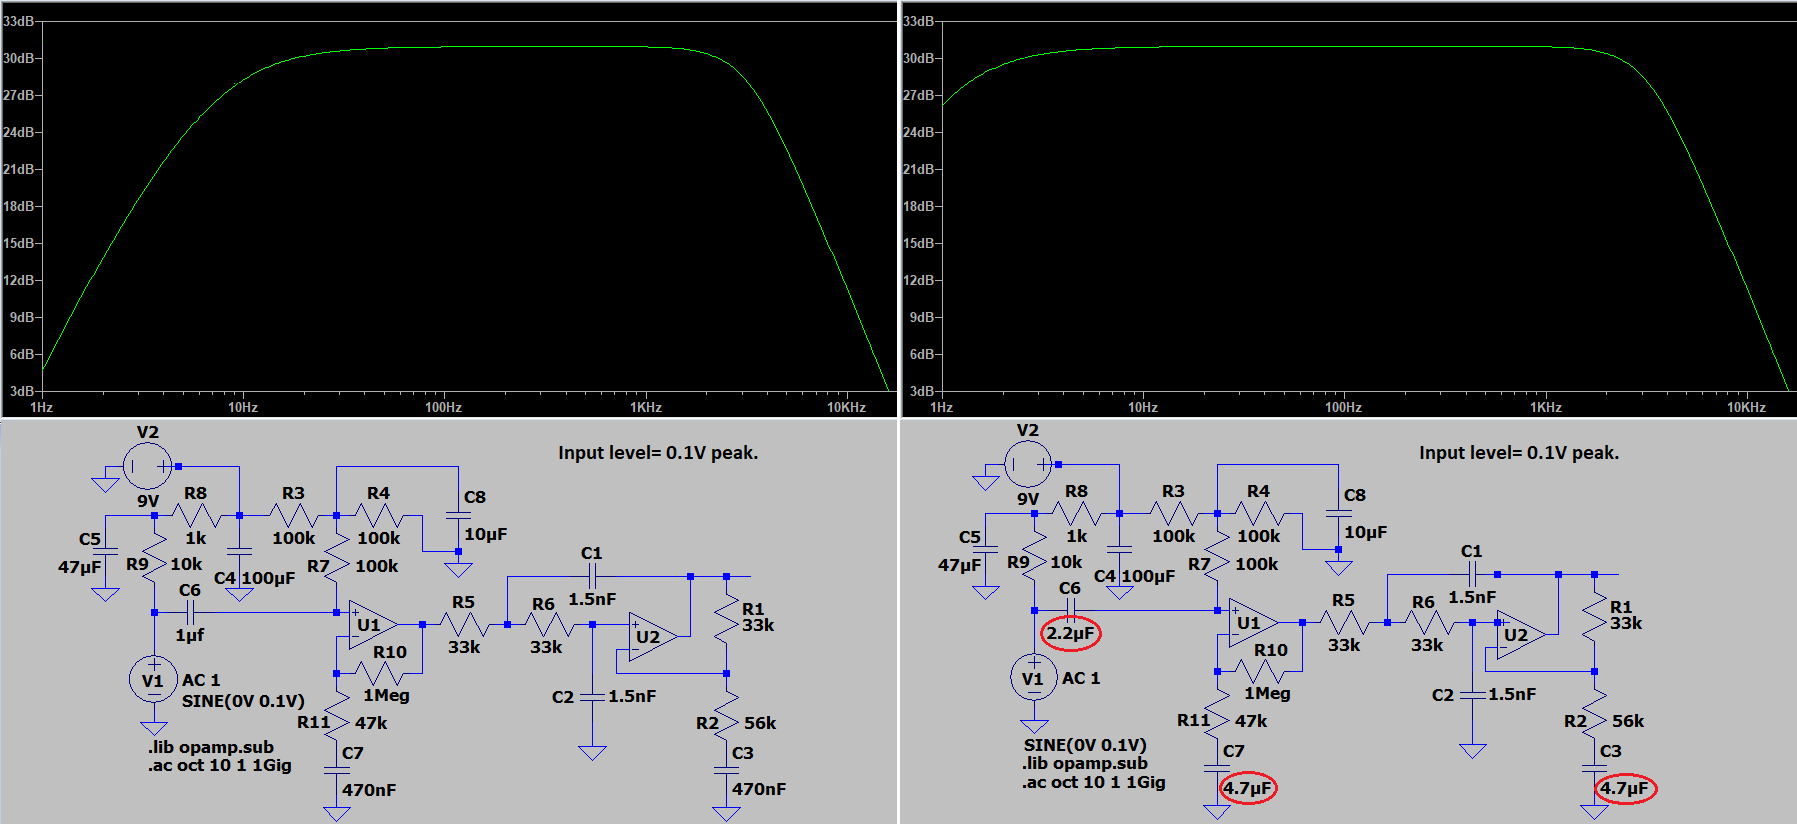Click the ground symbol under C2 in left schematic
Screen dimensions: 1797x824
tap(592, 753)
